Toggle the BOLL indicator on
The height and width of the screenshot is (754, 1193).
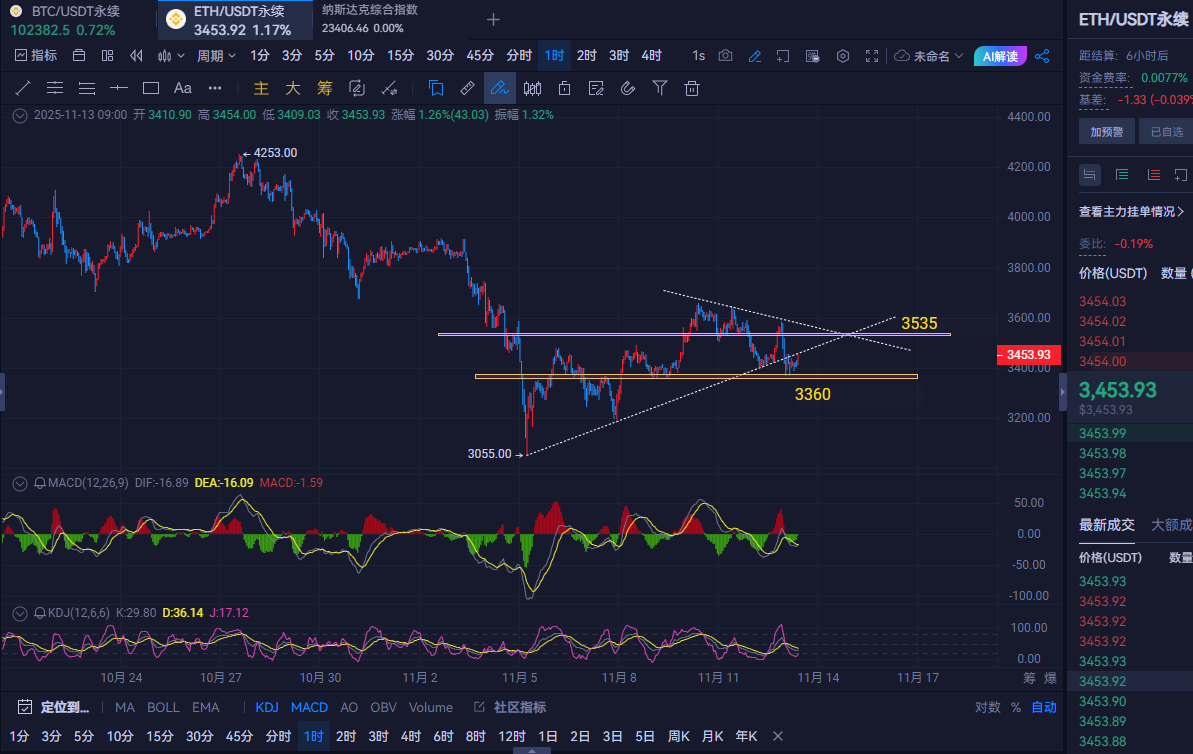163,707
